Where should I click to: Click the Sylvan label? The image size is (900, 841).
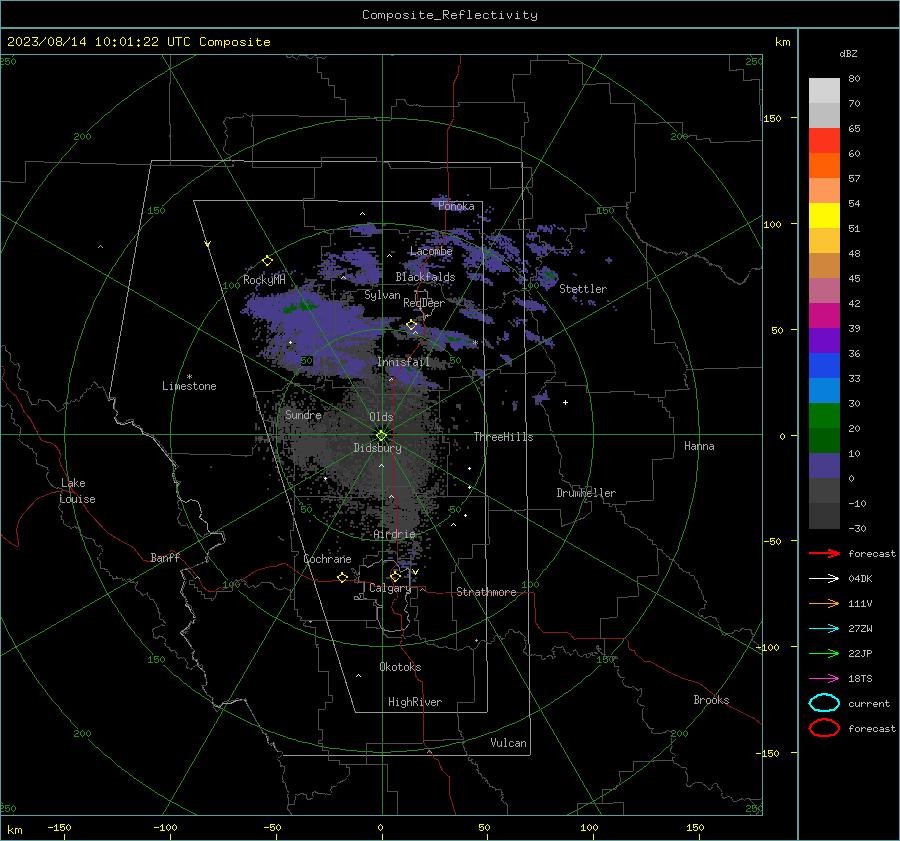click(382, 295)
